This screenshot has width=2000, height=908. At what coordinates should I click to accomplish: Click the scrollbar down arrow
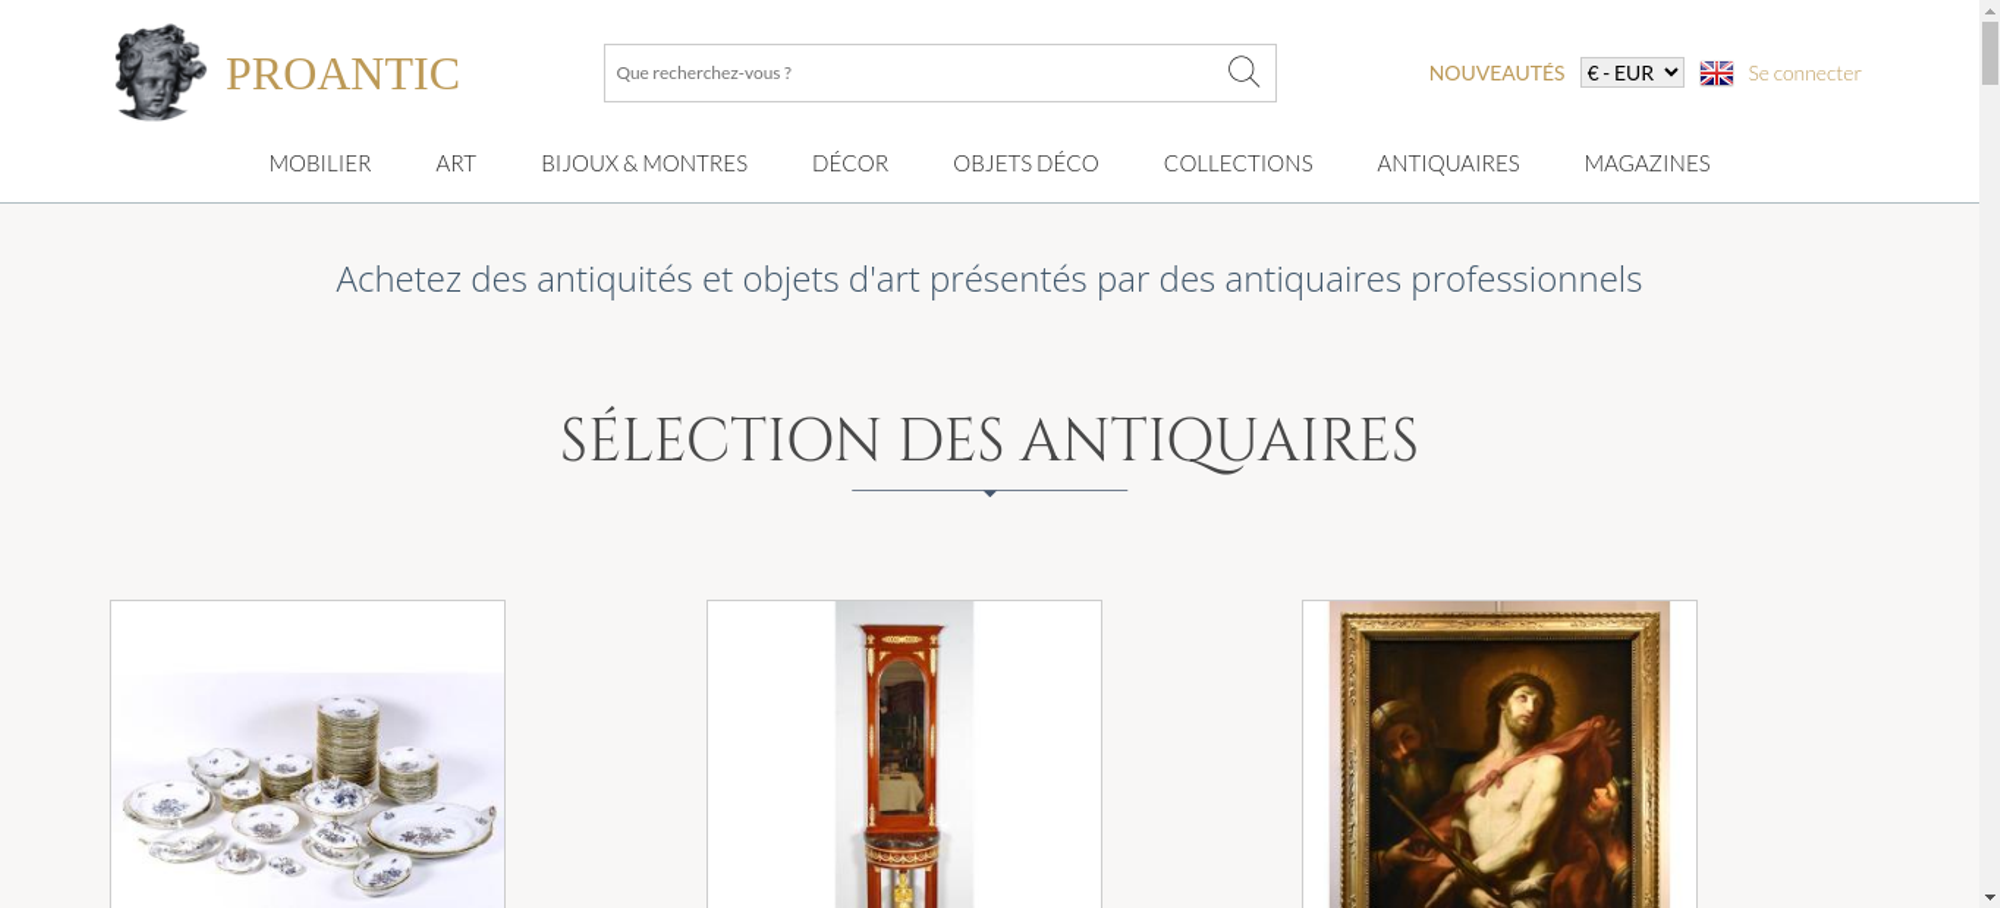[x=1990, y=897]
